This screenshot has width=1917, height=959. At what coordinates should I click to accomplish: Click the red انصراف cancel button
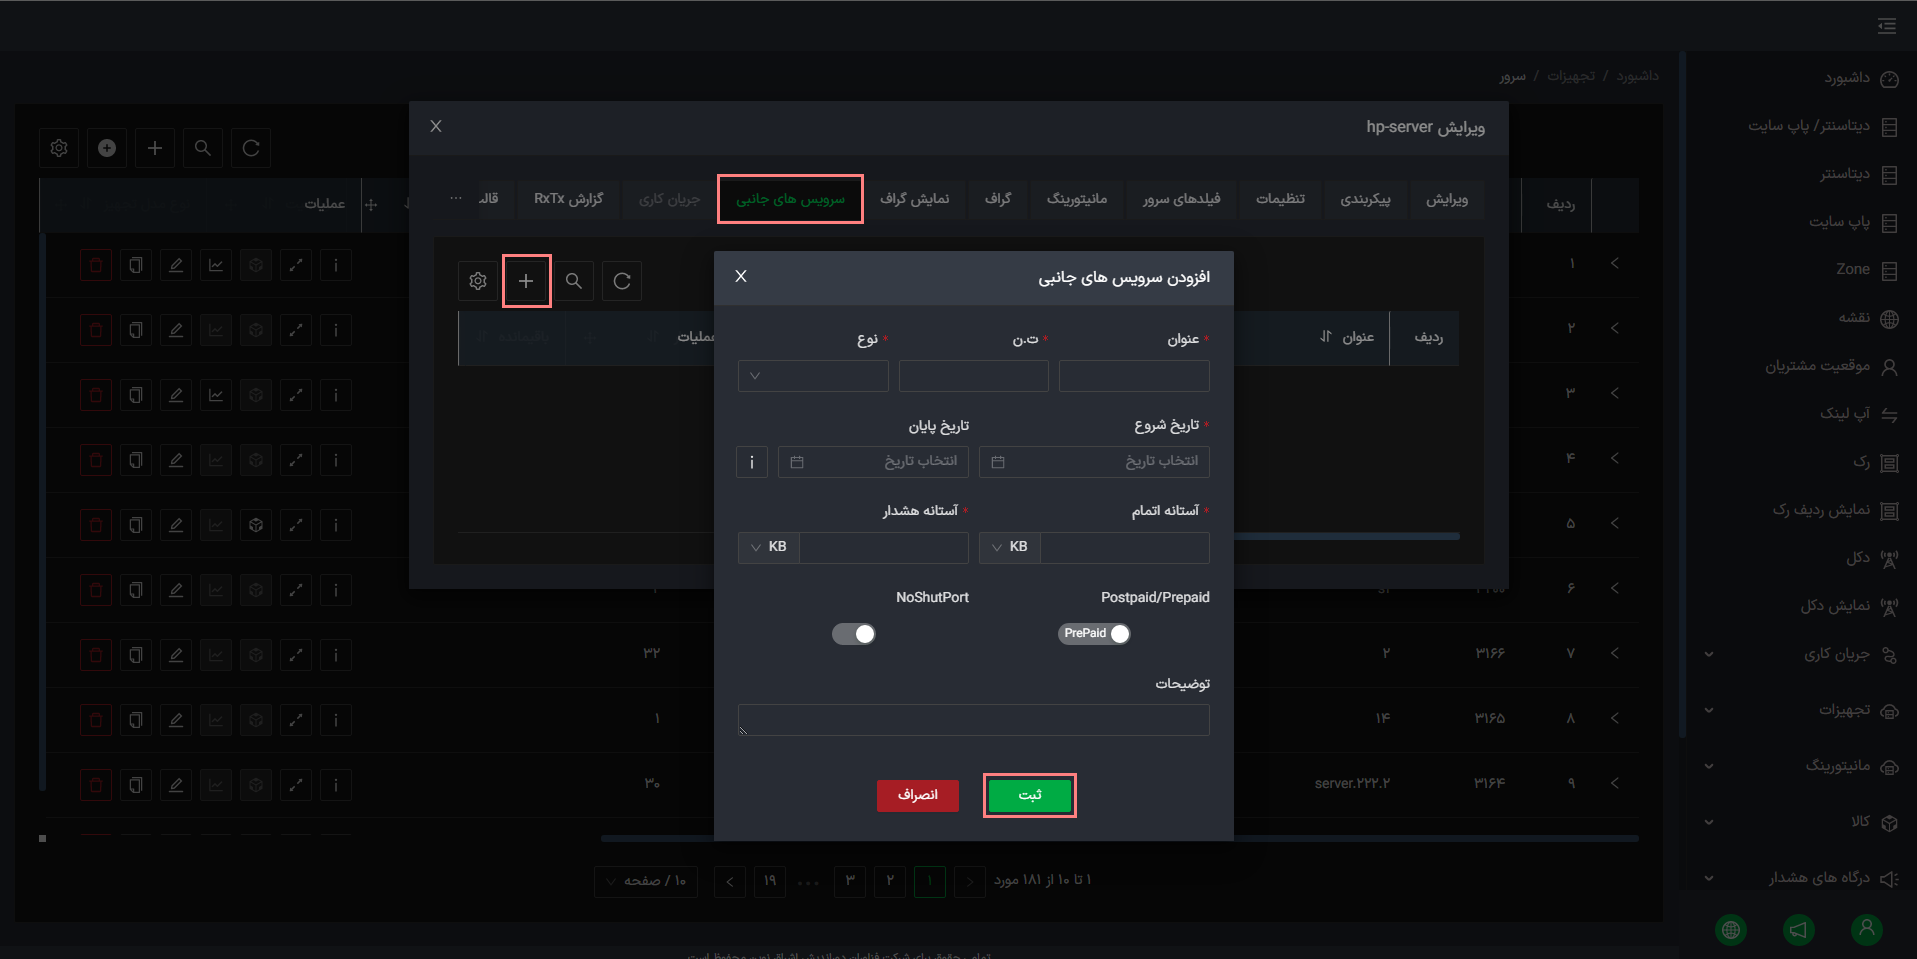click(x=918, y=796)
